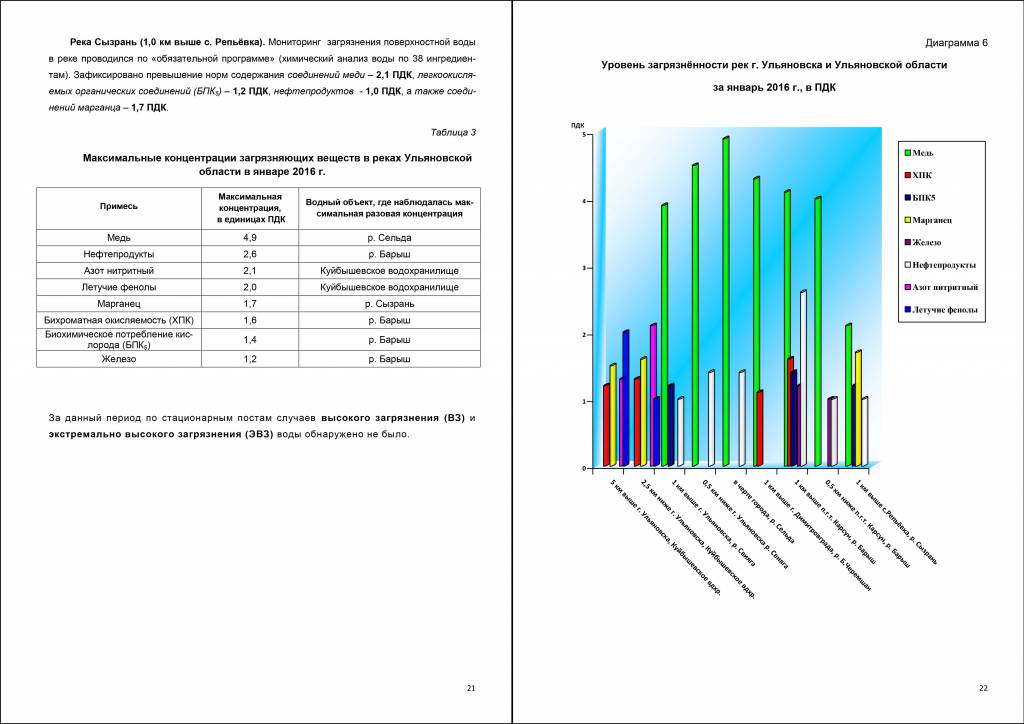Click the chart title 'Уровень загрязнённости рек'
The image size is (1024, 724).
[774, 65]
